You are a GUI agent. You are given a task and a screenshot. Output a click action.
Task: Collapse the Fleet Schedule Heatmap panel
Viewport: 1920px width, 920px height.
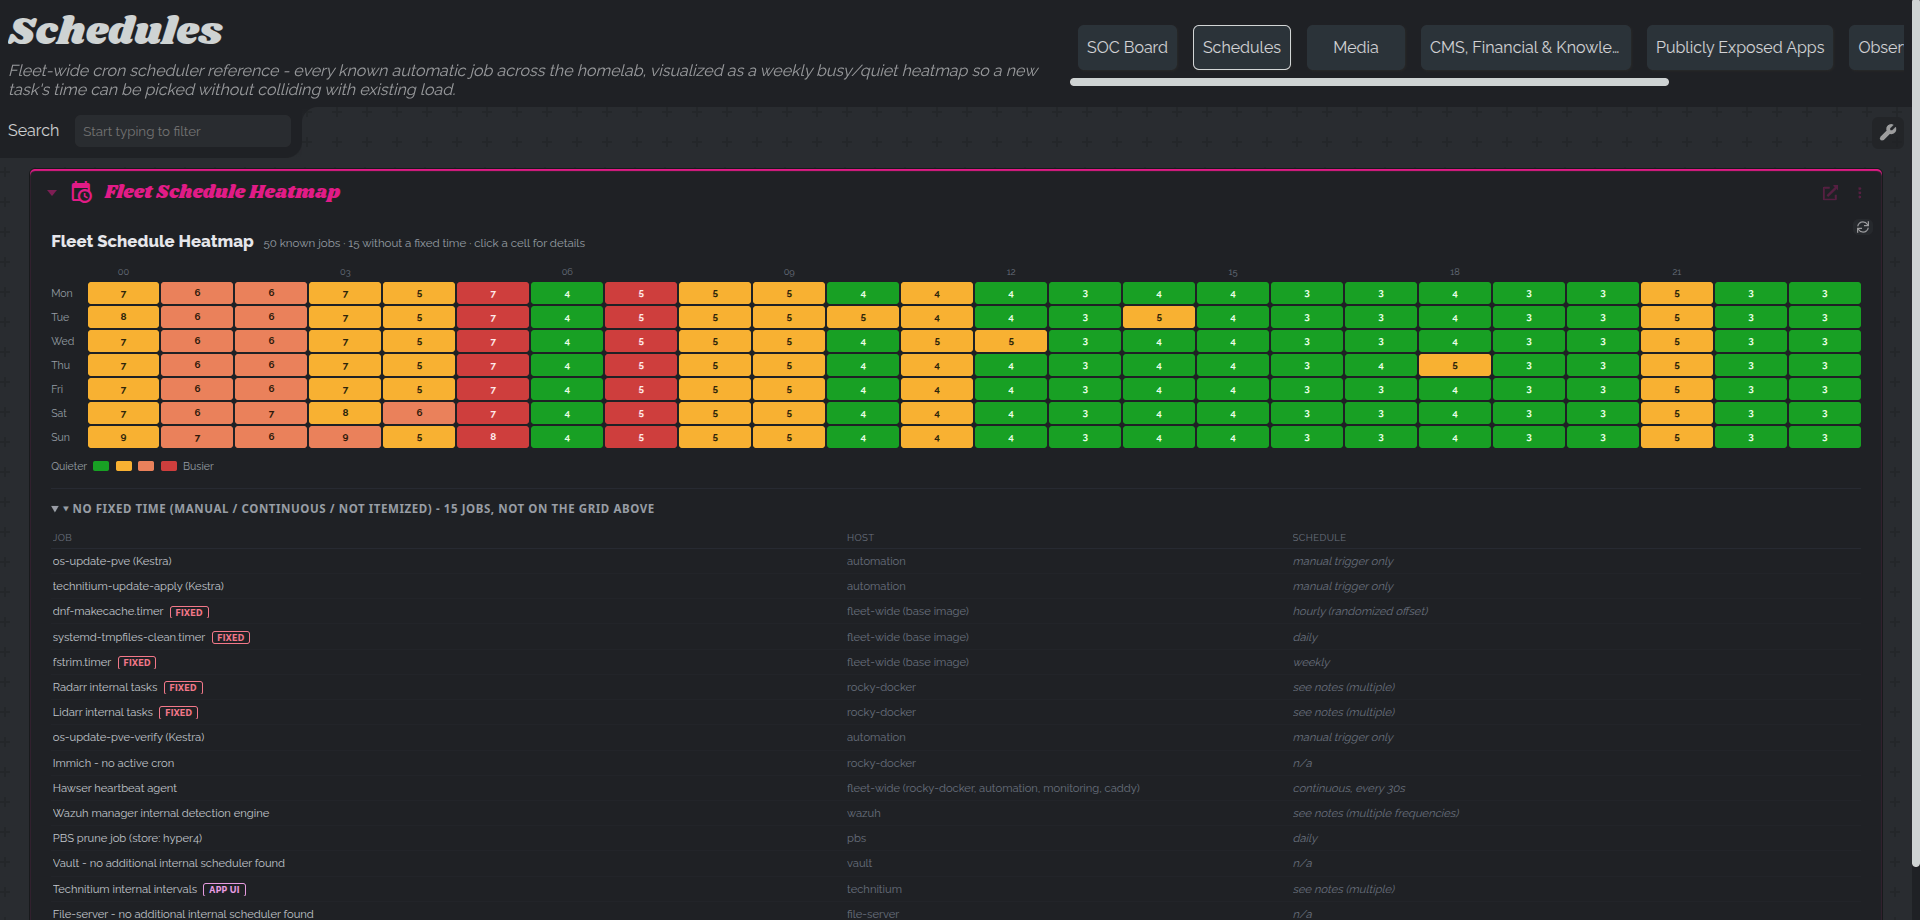(x=52, y=192)
